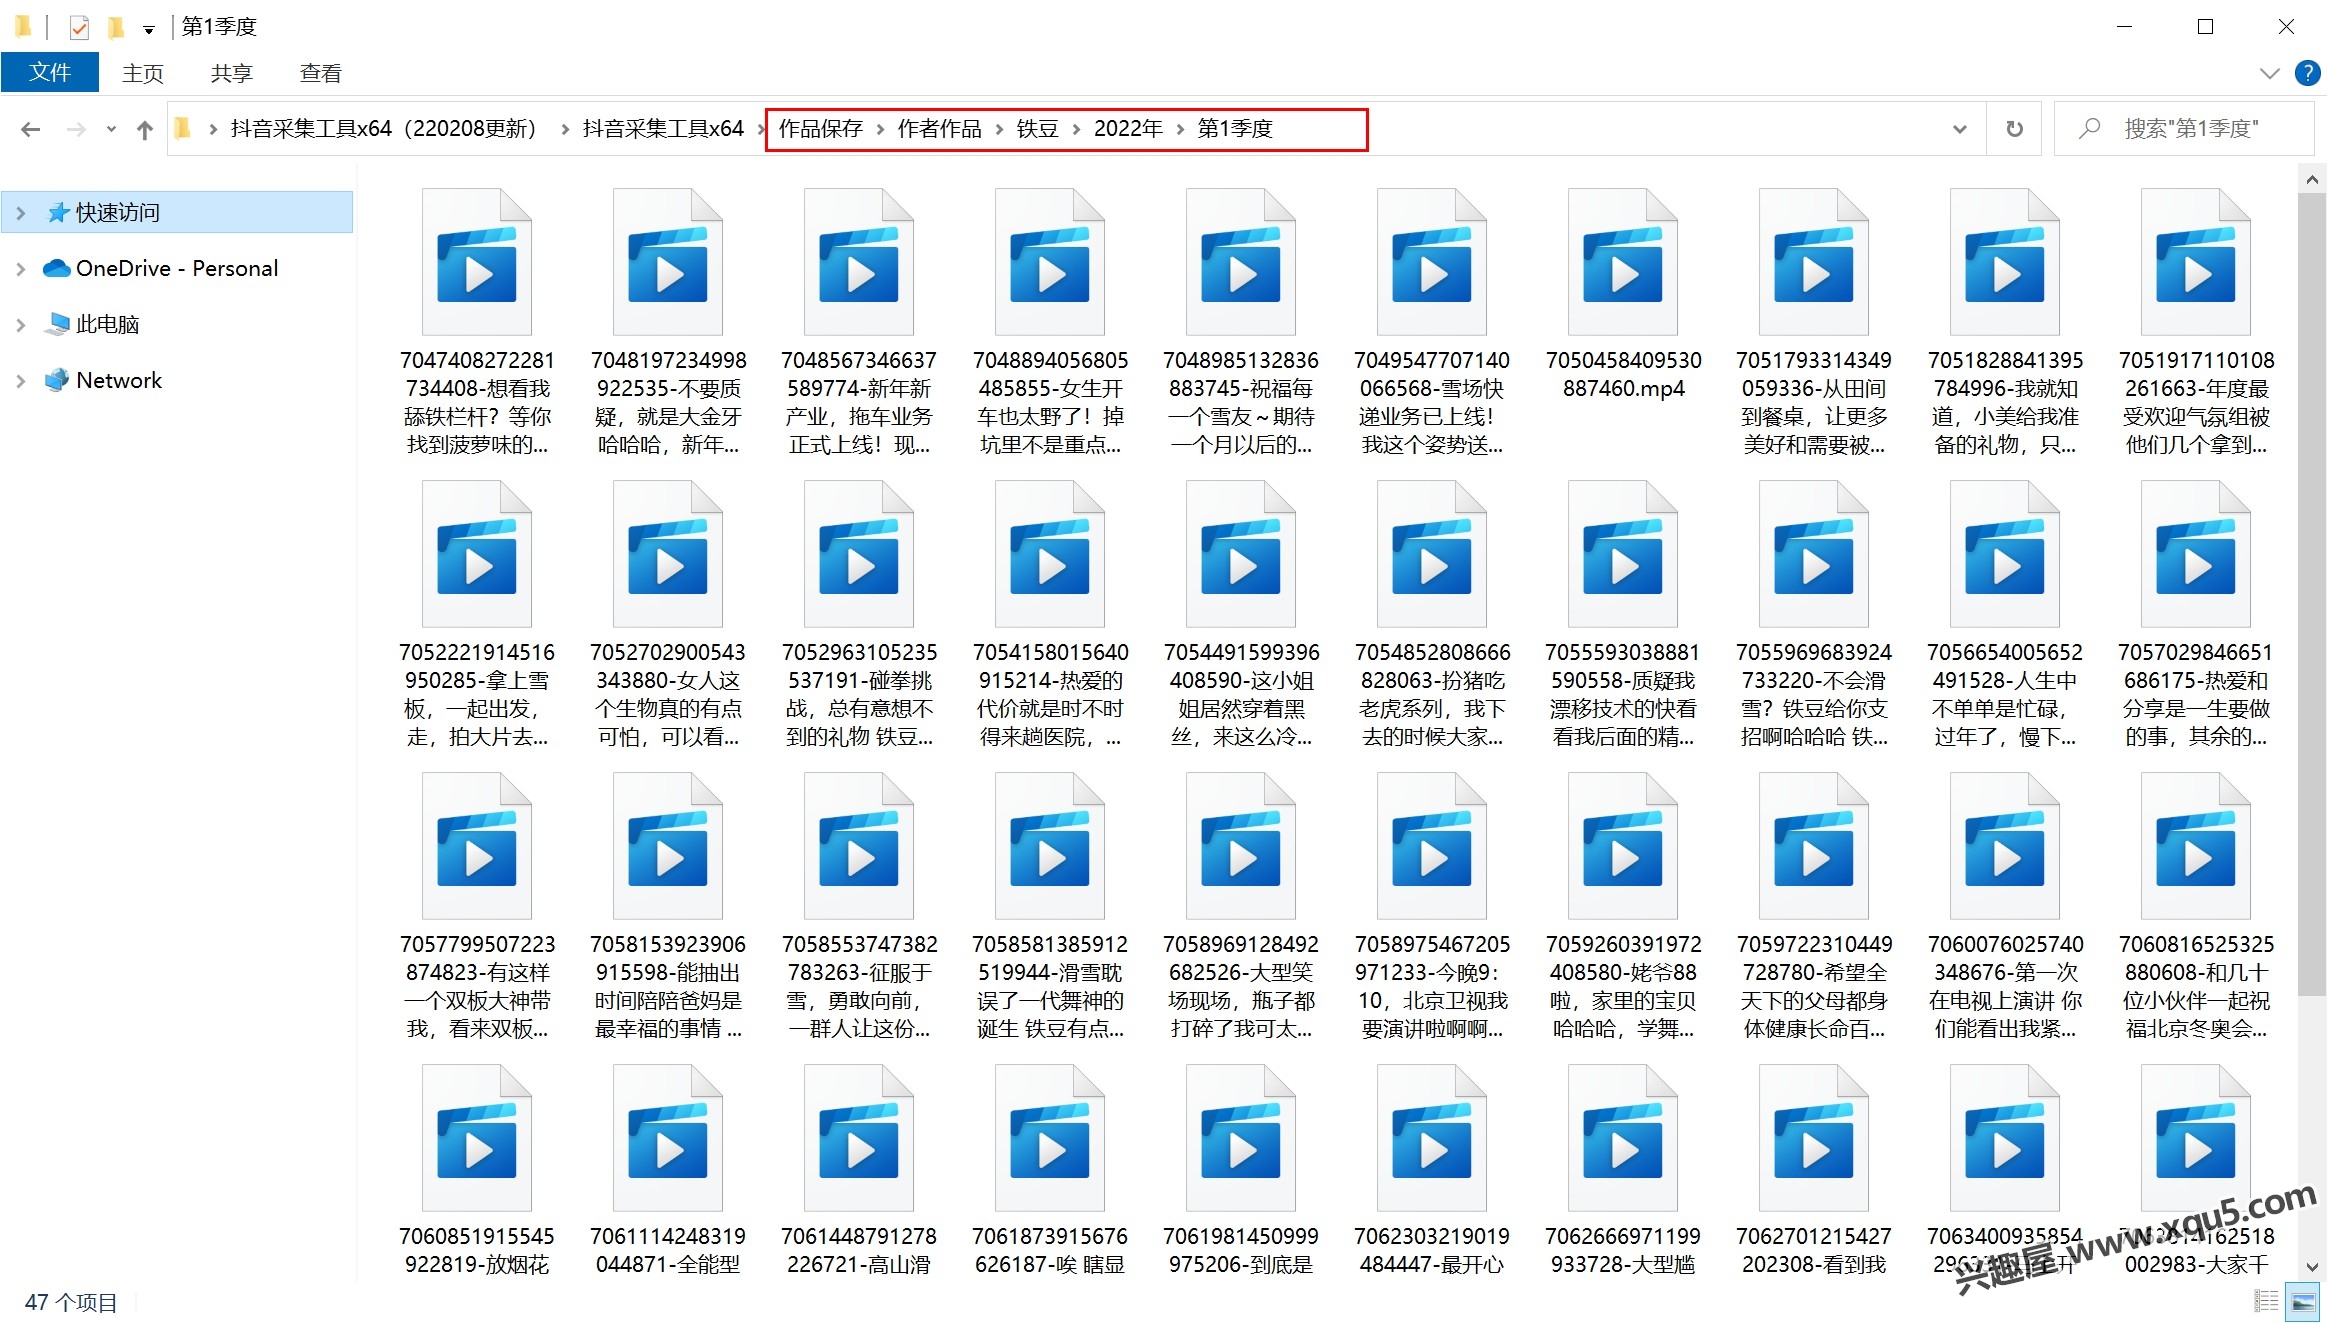2328x1323 pixels.
Task: Click the Up one level arrow
Action: 145,129
